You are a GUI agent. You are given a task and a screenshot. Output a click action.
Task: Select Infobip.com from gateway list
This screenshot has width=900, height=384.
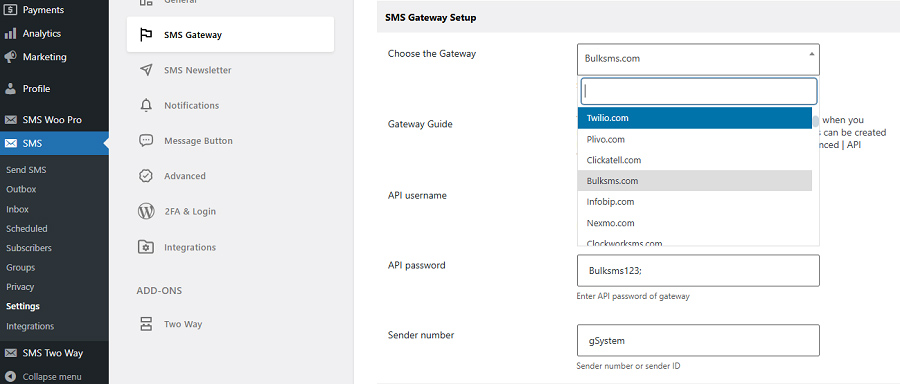pyautogui.click(x=695, y=202)
